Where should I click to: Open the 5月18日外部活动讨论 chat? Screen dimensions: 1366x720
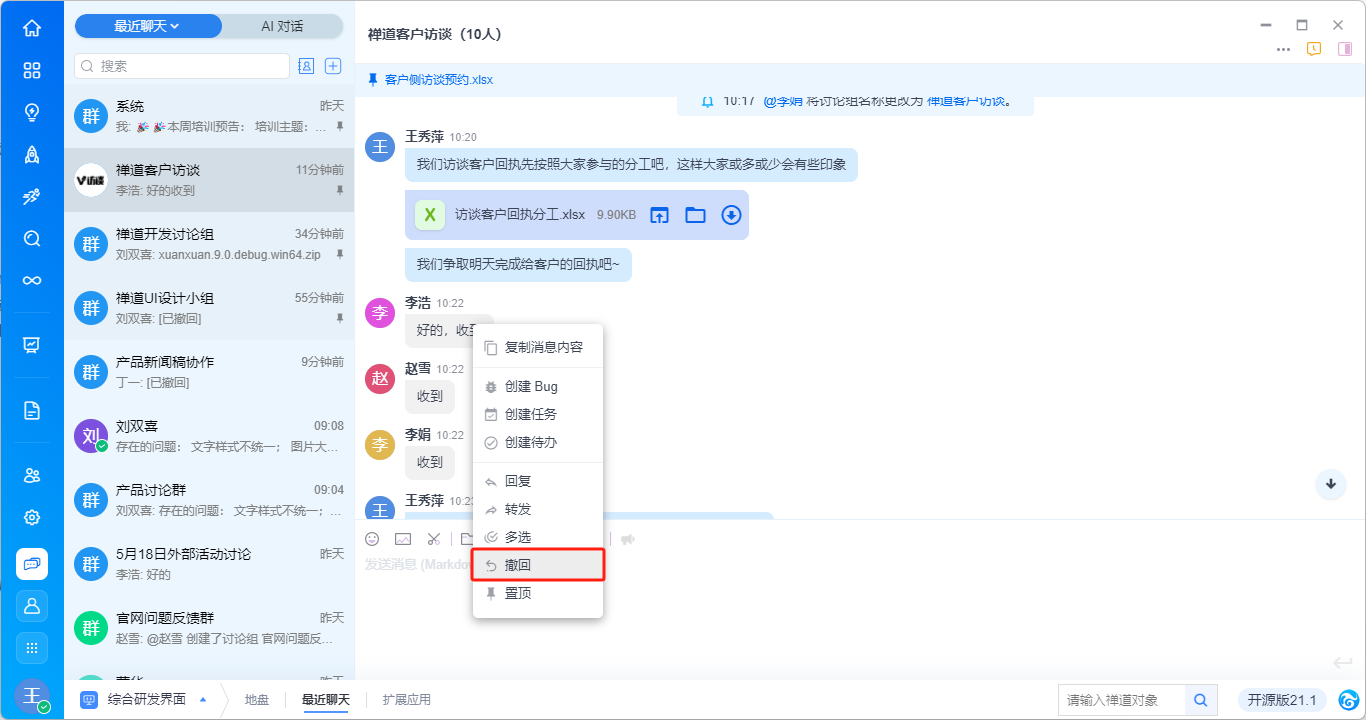(209, 564)
